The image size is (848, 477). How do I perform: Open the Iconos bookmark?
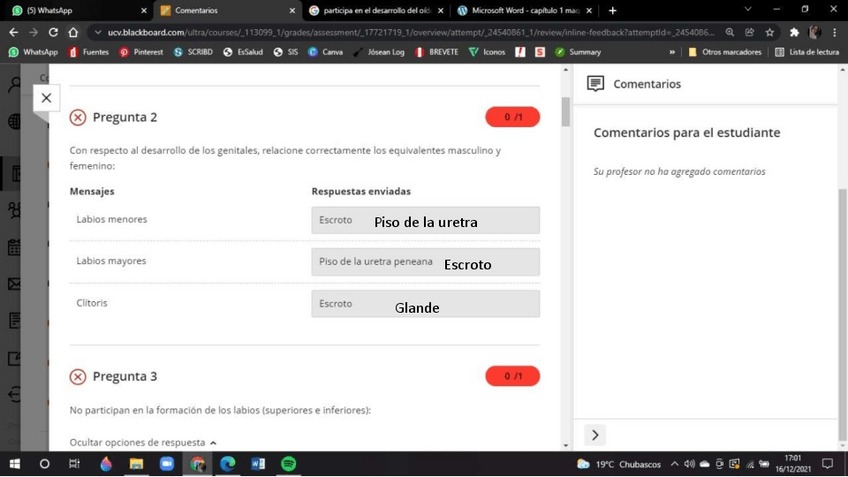pos(487,52)
